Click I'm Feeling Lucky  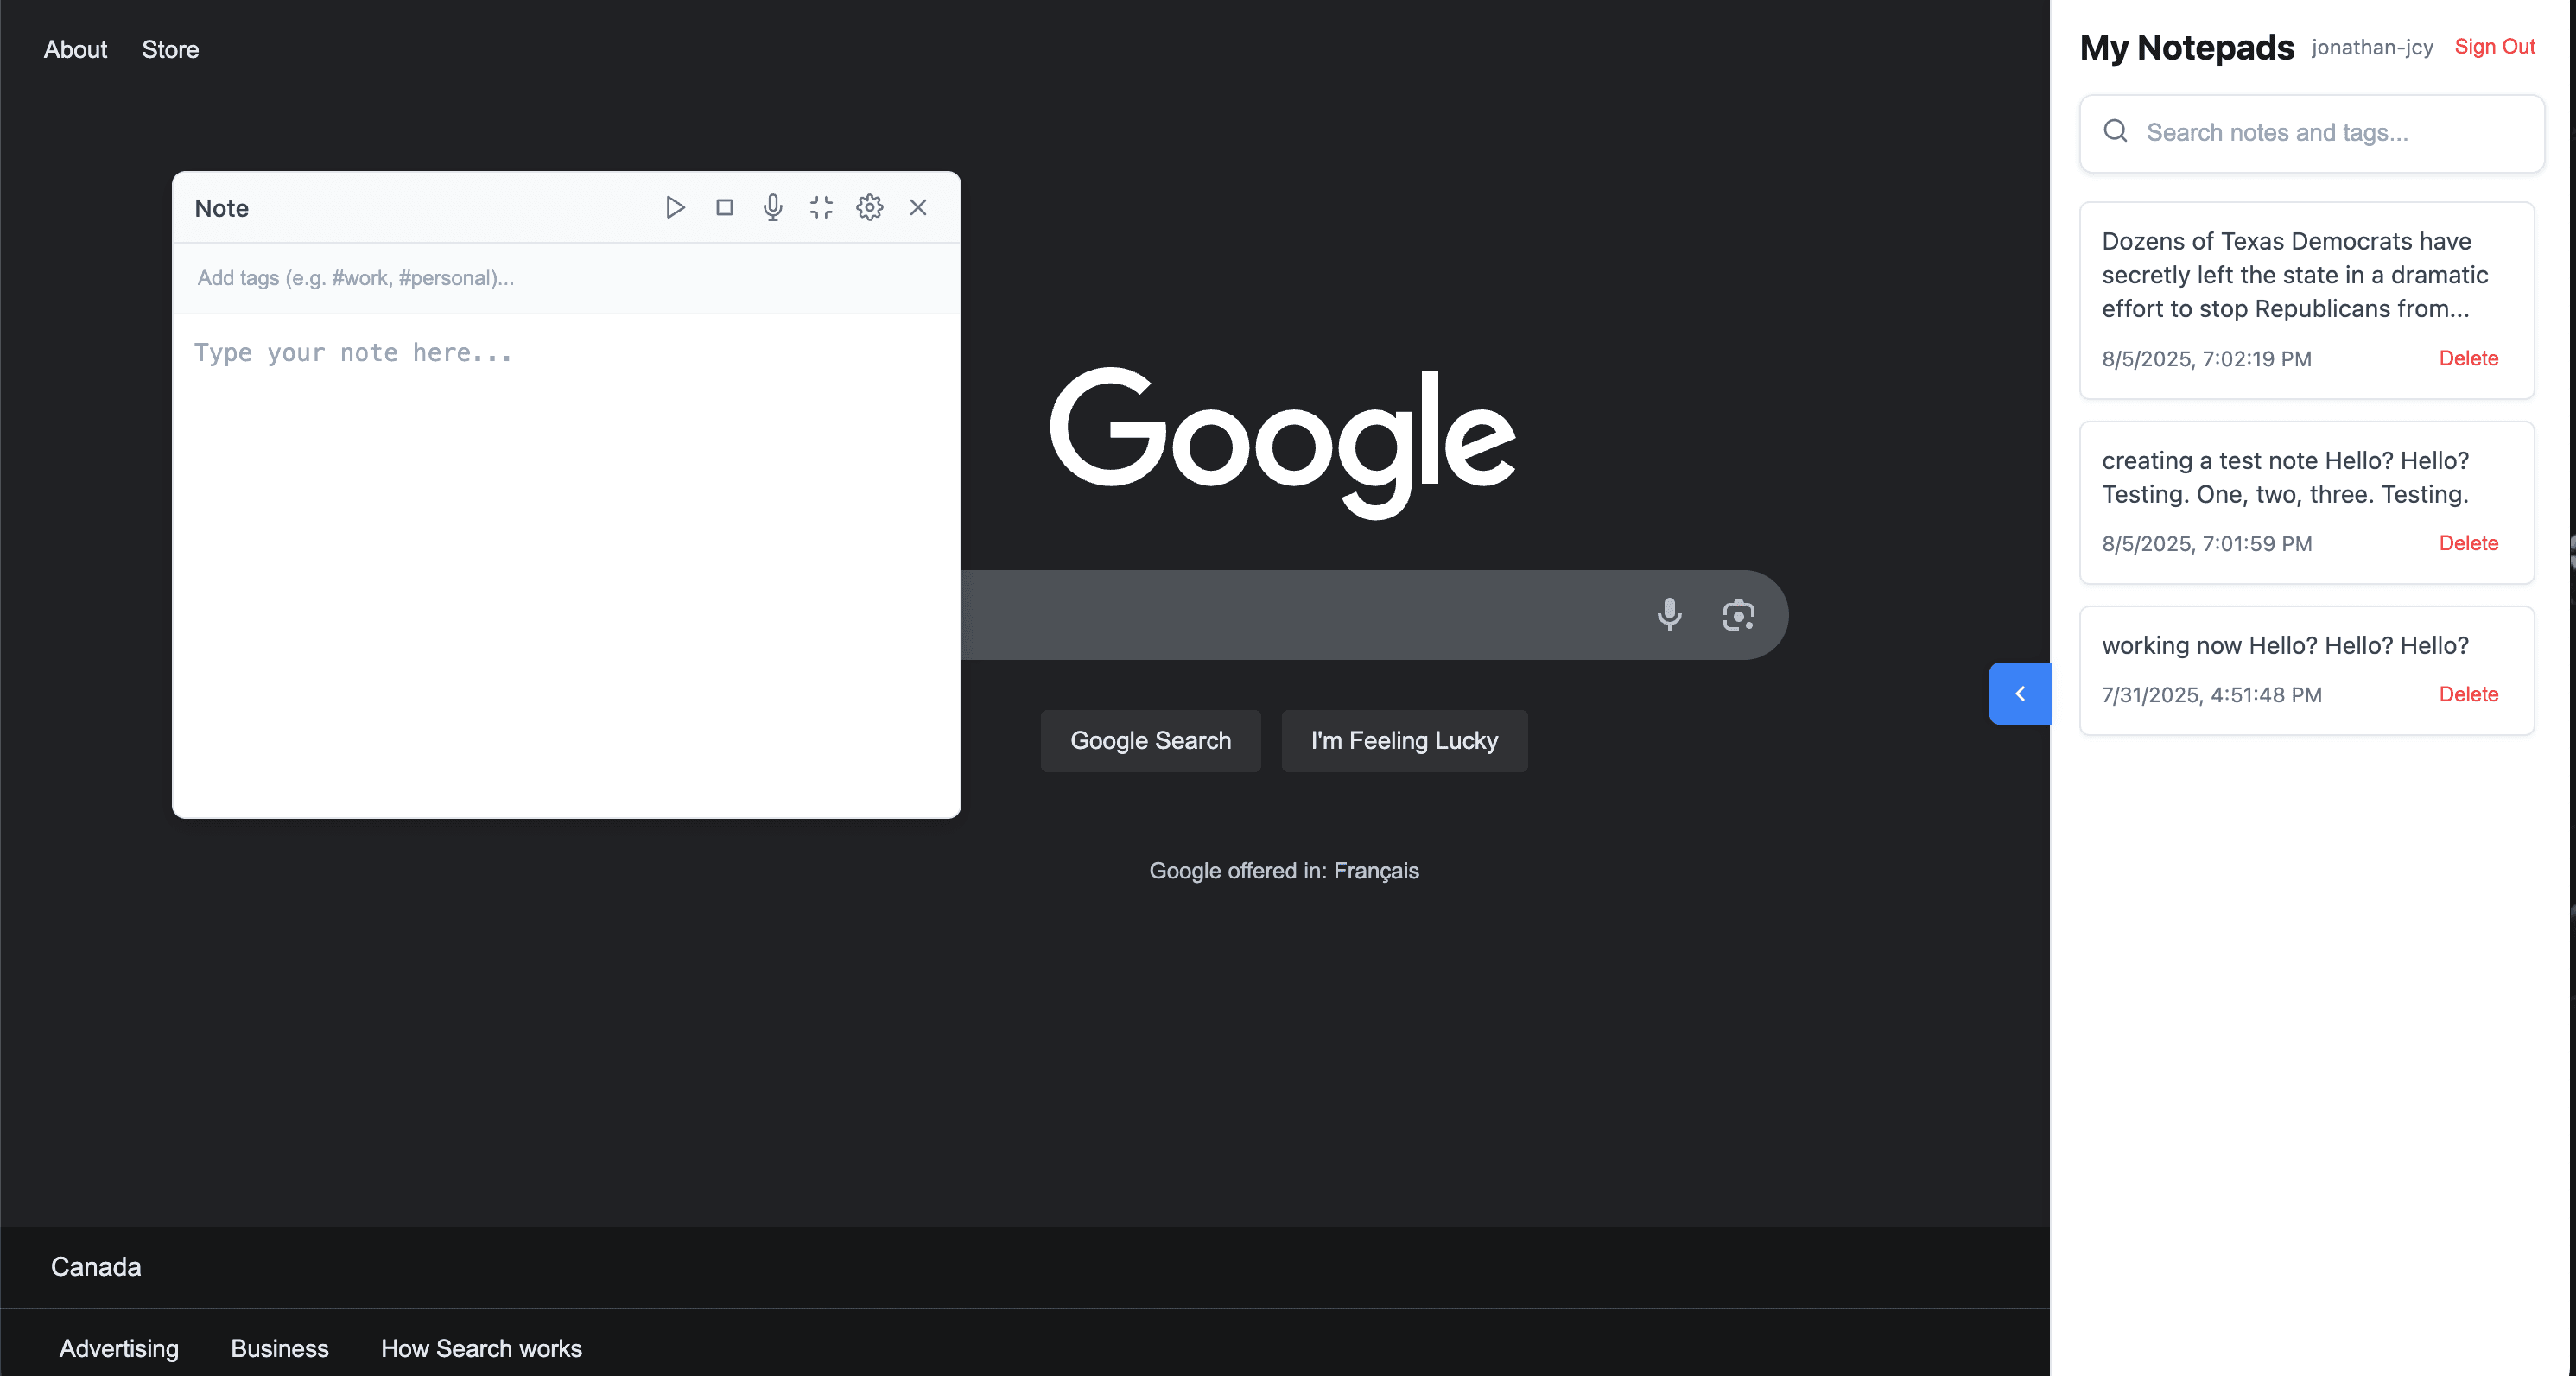tap(1404, 740)
